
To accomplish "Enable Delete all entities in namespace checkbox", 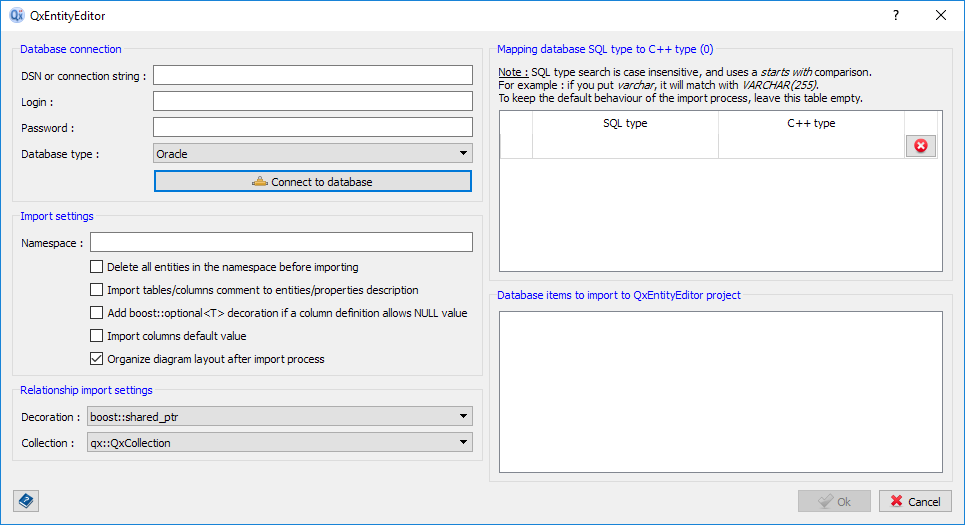I will [97, 267].
